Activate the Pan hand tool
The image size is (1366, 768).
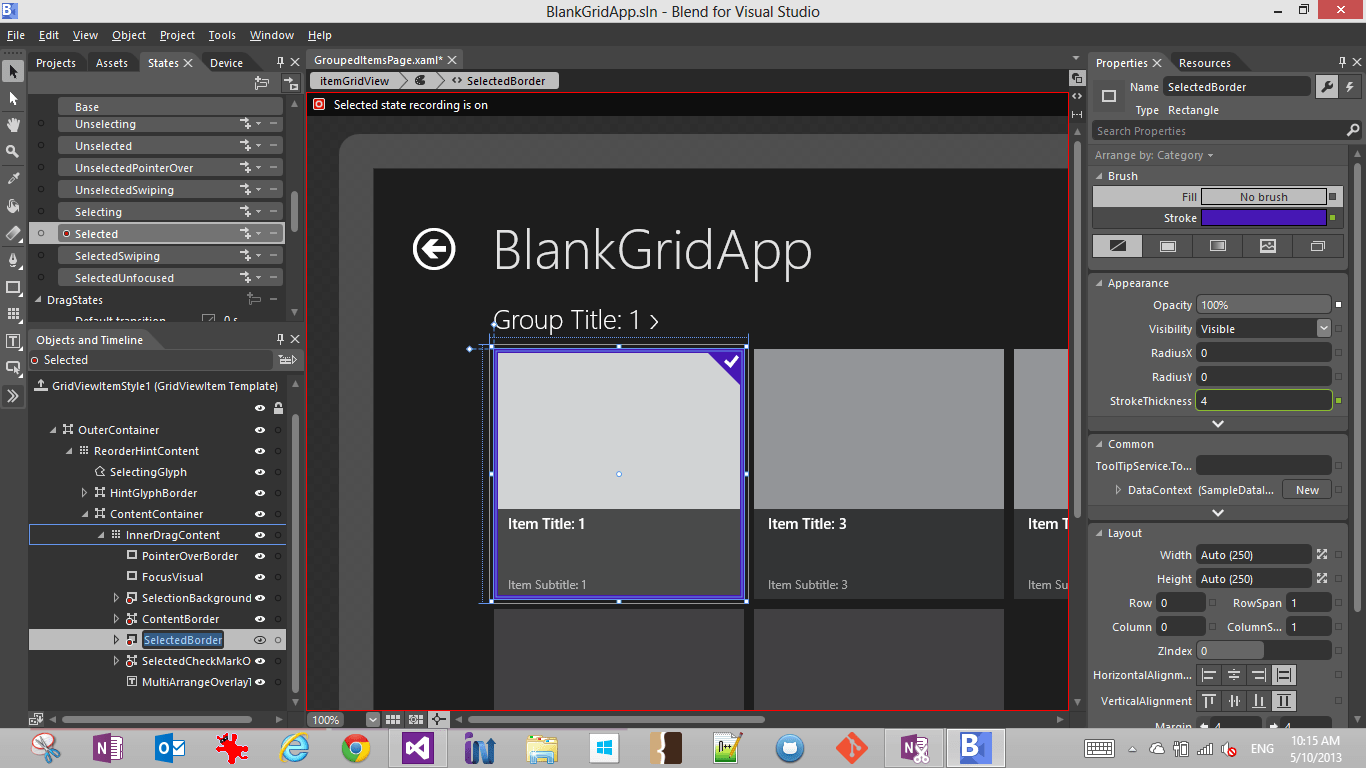tap(13, 125)
